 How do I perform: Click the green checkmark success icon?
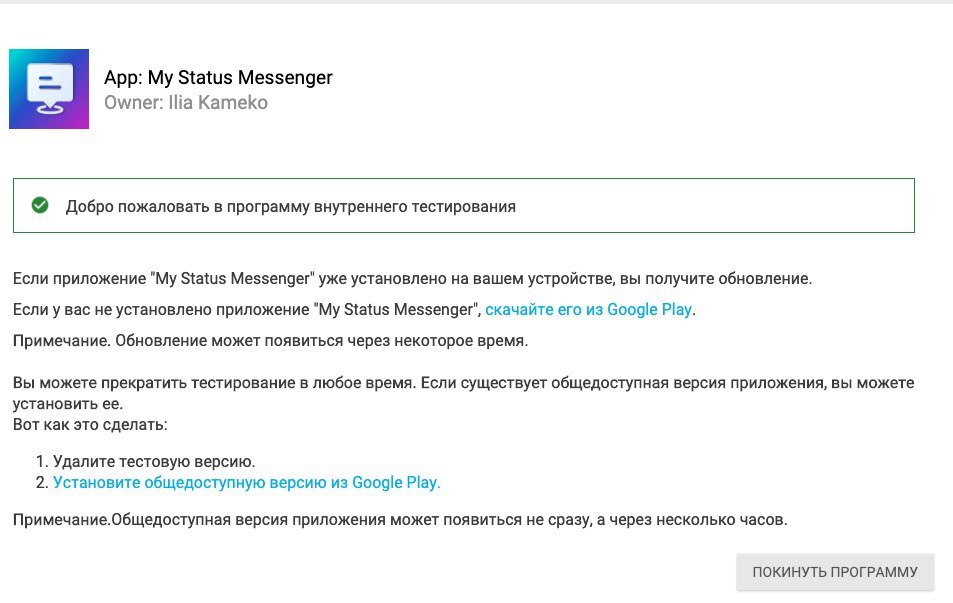[40, 205]
